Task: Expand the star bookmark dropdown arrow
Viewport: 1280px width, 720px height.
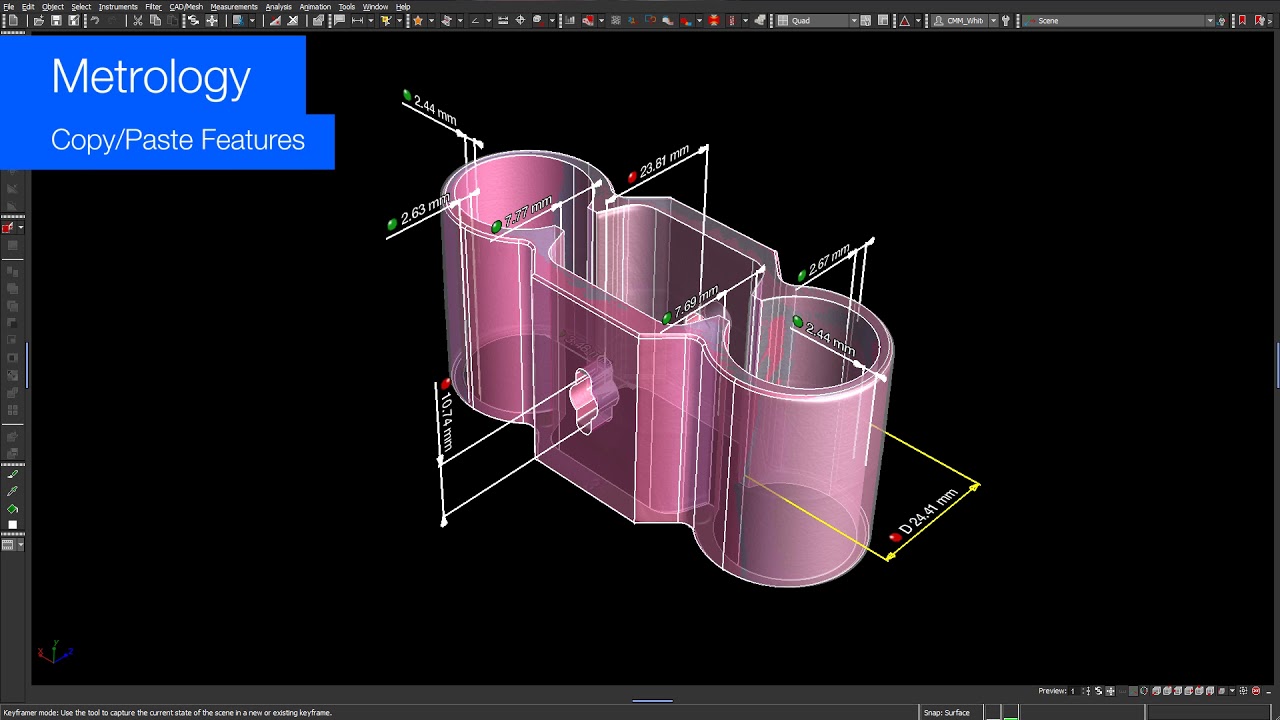Action: [x=431, y=20]
